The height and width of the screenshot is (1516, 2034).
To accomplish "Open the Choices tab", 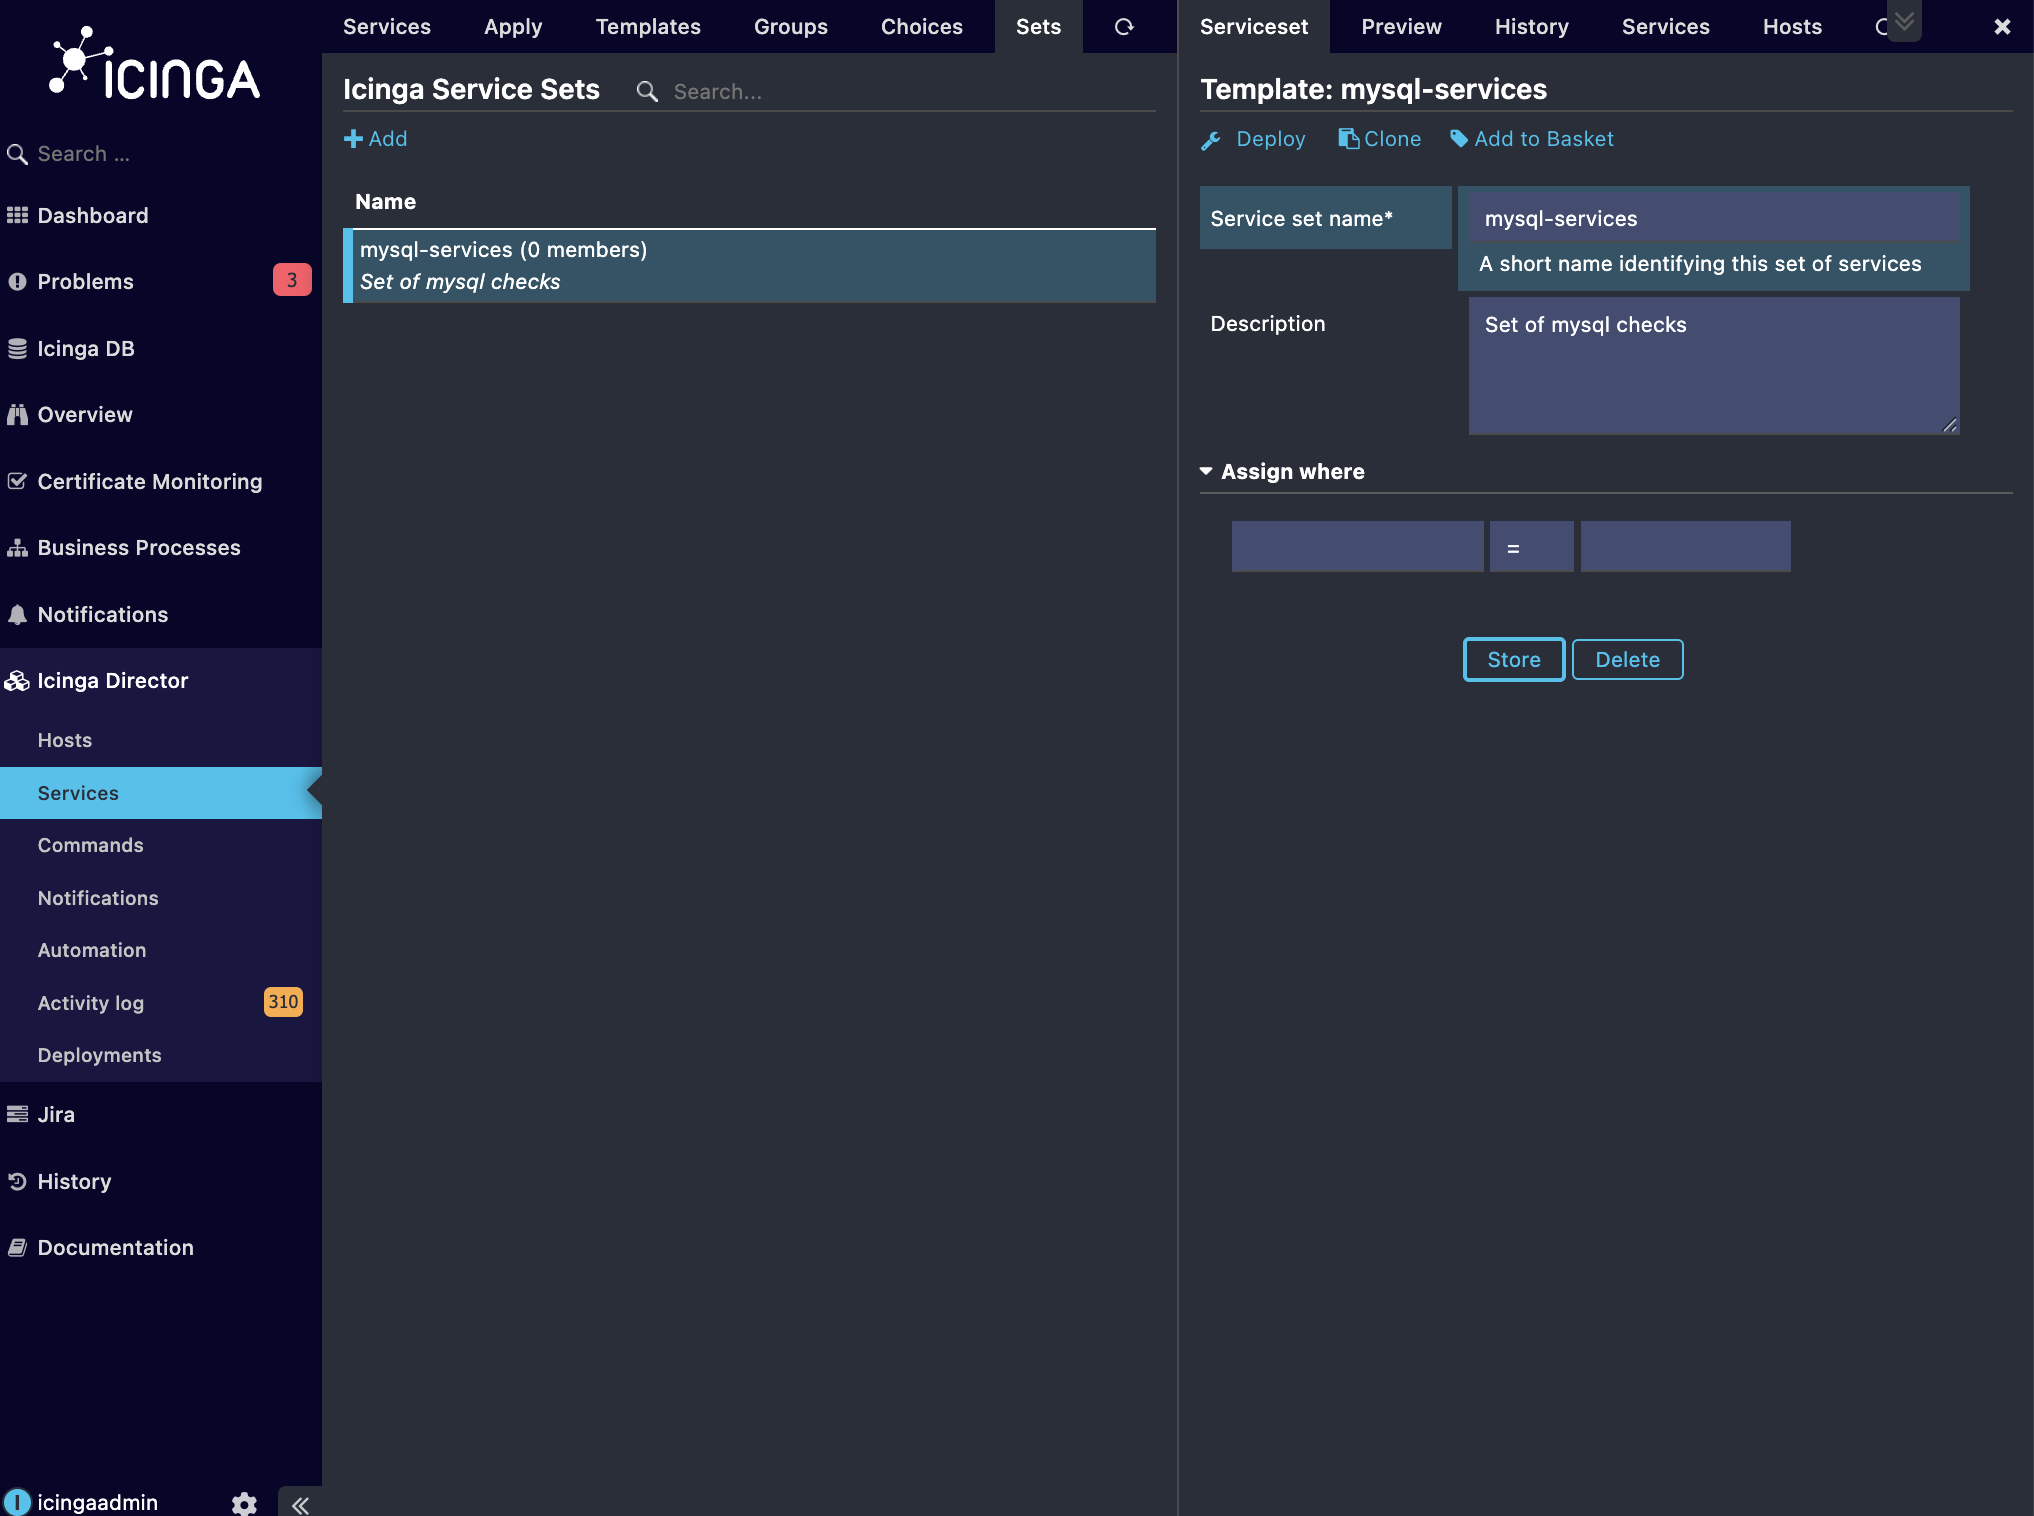I will pos(922,27).
